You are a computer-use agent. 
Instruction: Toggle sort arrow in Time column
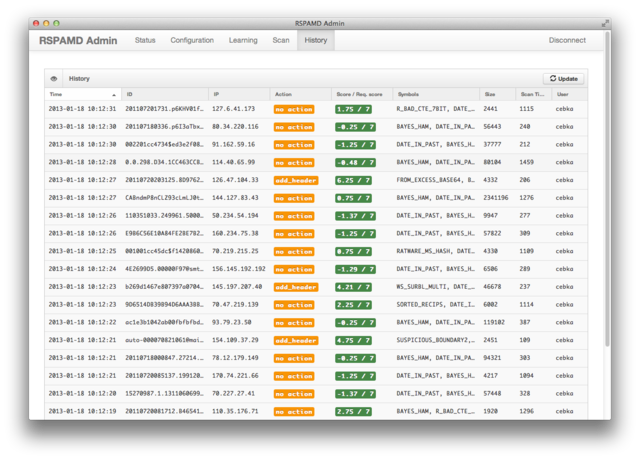tap(114, 95)
